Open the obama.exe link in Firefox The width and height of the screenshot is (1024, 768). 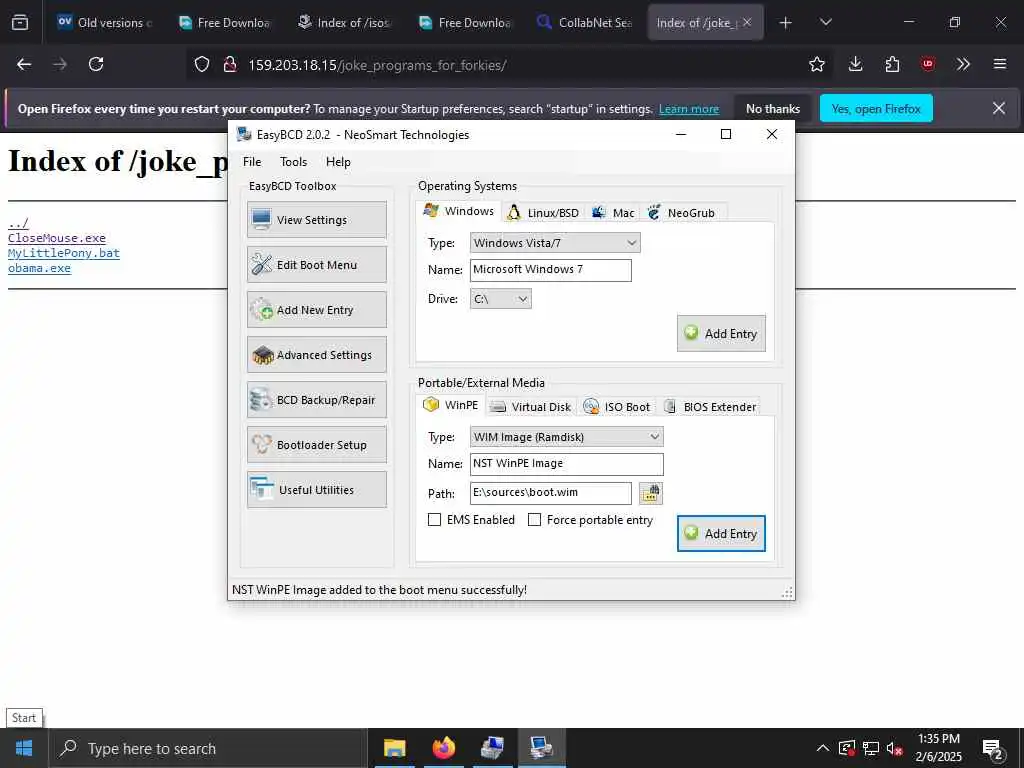(39, 268)
